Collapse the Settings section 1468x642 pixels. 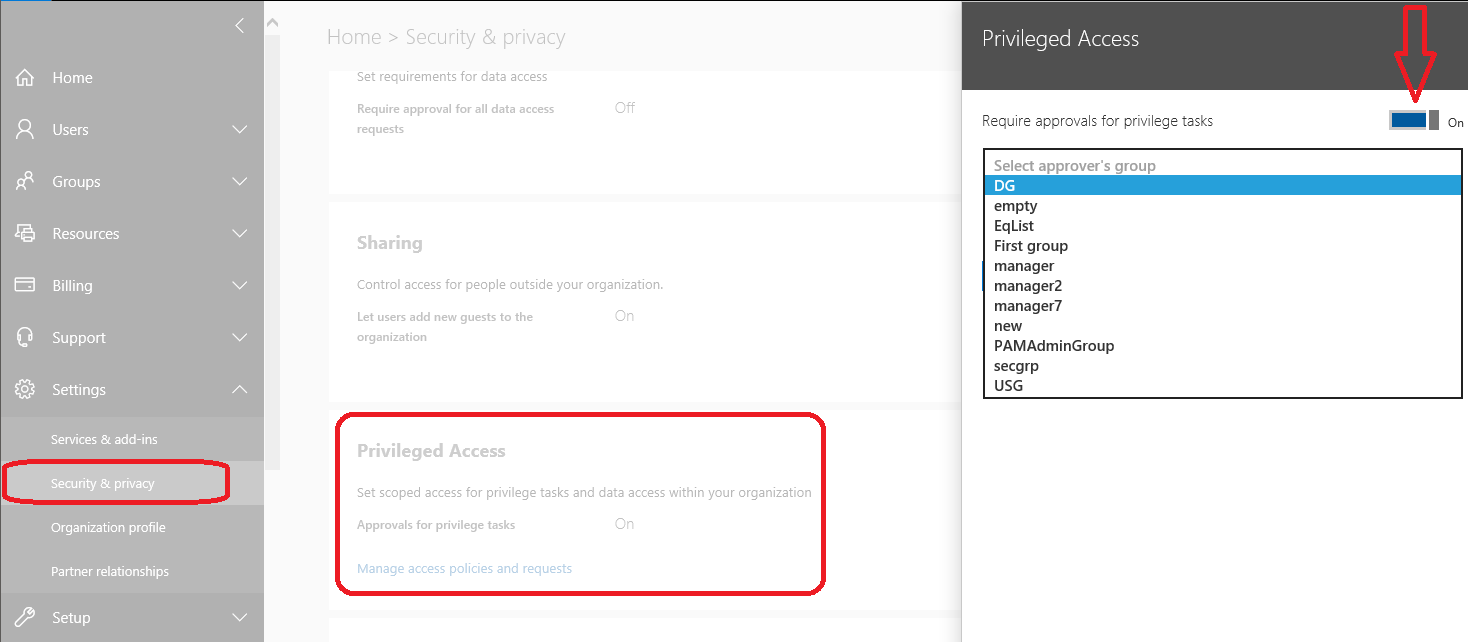pyautogui.click(x=239, y=389)
